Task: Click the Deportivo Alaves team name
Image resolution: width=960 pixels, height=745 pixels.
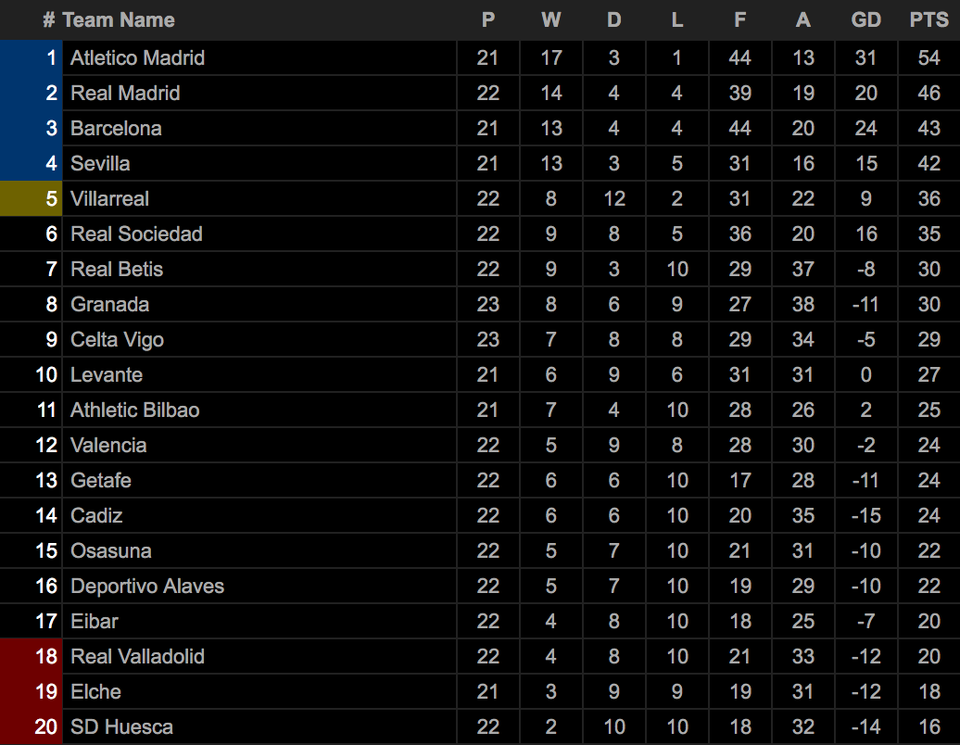Action: pyautogui.click(x=148, y=586)
